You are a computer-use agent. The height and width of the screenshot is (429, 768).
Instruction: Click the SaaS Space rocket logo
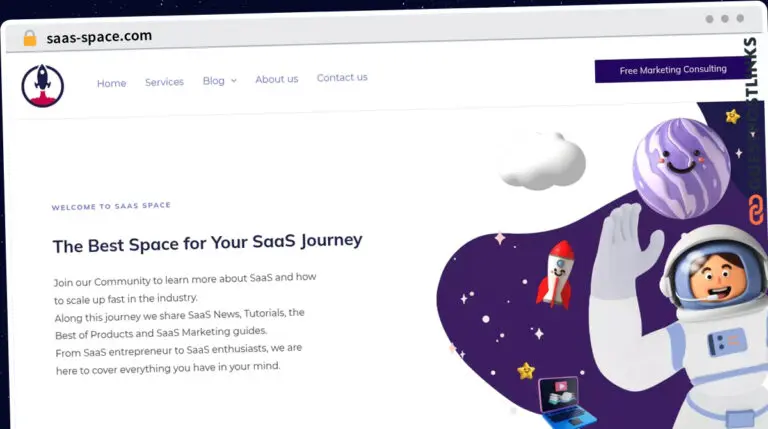click(x=43, y=85)
